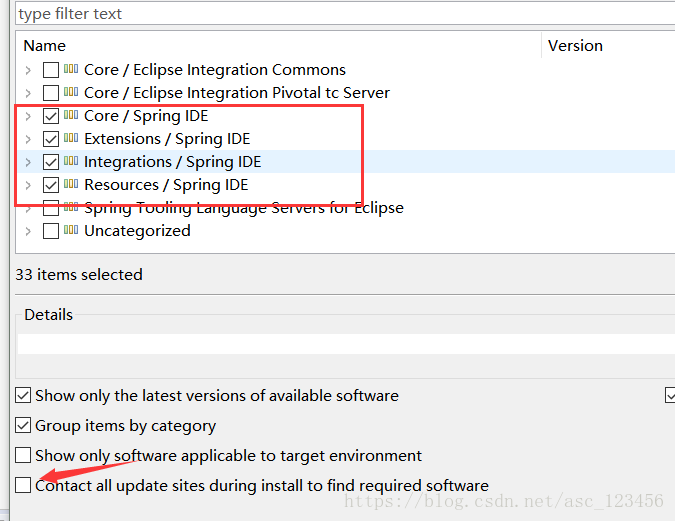Image resolution: width=675 pixels, height=521 pixels.
Task: Click the category icon beside Resources / Spring IDE
Action: tap(71, 184)
